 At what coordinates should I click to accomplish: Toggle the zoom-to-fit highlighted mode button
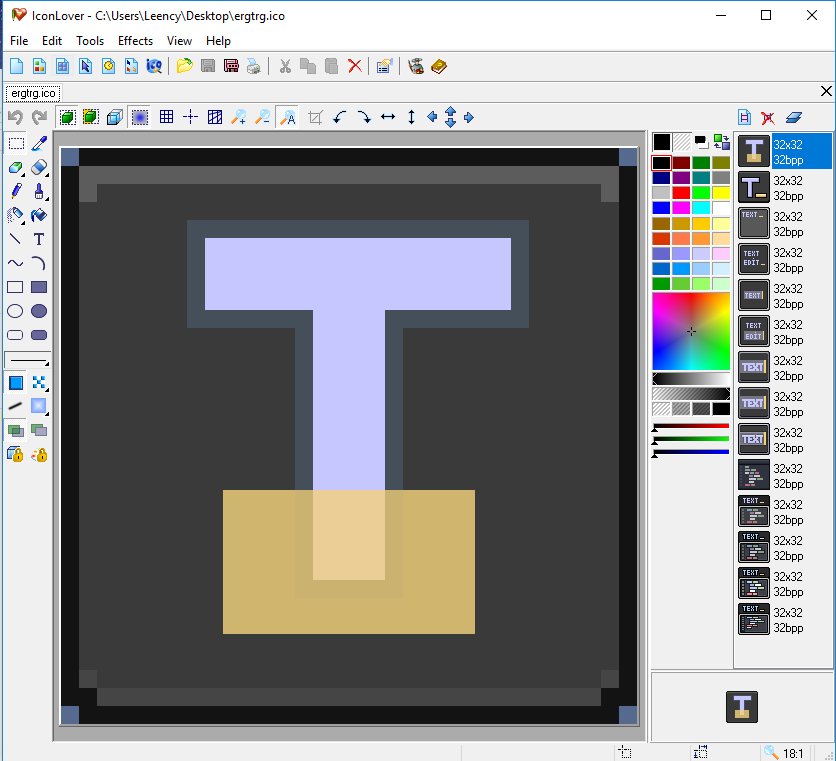coord(287,117)
